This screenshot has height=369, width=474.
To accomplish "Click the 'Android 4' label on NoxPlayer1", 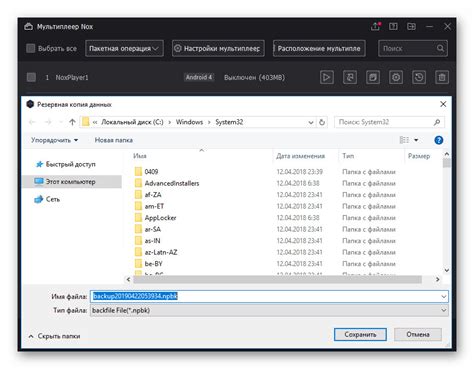I will [x=199, y=77].
